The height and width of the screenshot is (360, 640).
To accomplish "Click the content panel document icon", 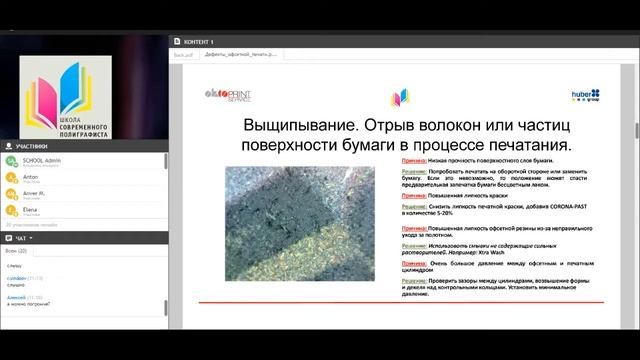I will 177,41.
